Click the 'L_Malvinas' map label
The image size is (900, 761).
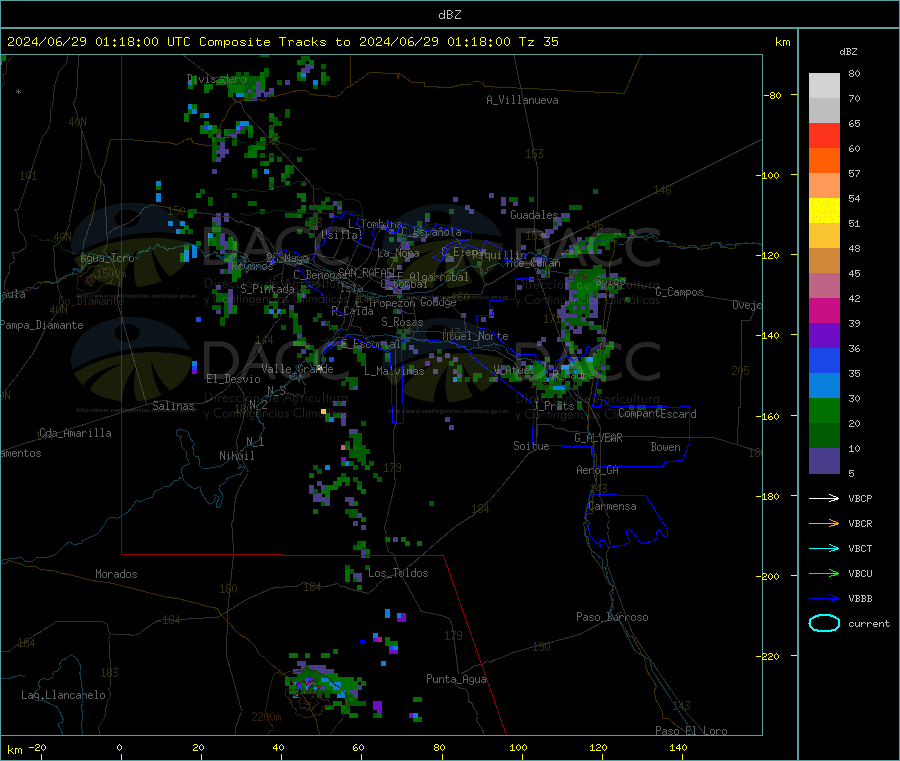click(394, 371)
